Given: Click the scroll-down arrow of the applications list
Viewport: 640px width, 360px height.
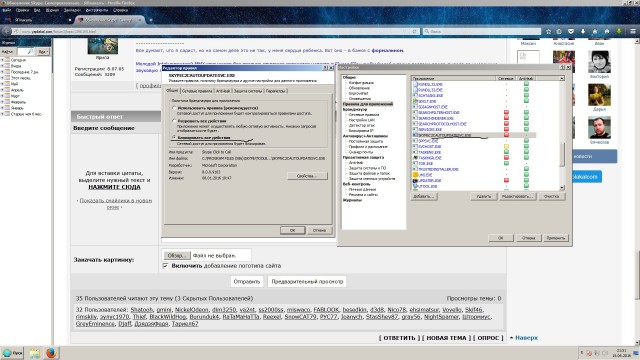Looking at the screenshot, I should tap(562, 187).
